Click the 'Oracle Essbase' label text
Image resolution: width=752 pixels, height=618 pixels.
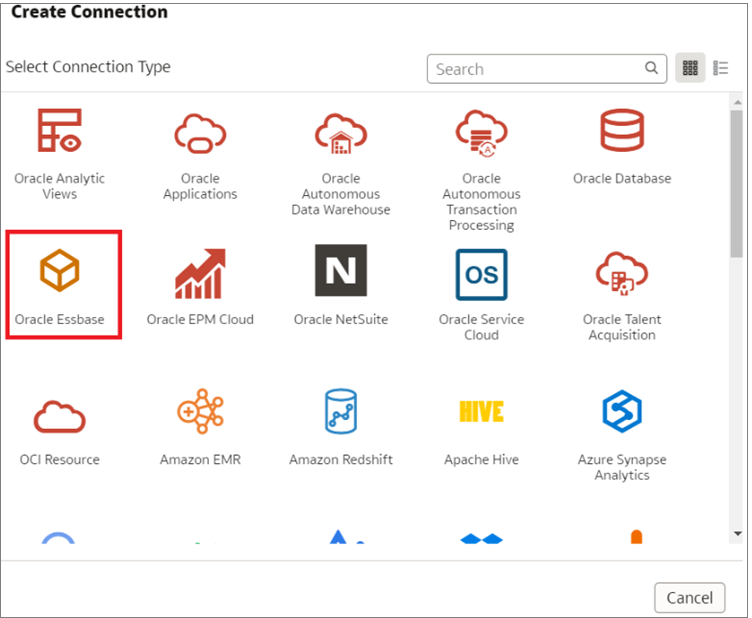pos(59,319)
